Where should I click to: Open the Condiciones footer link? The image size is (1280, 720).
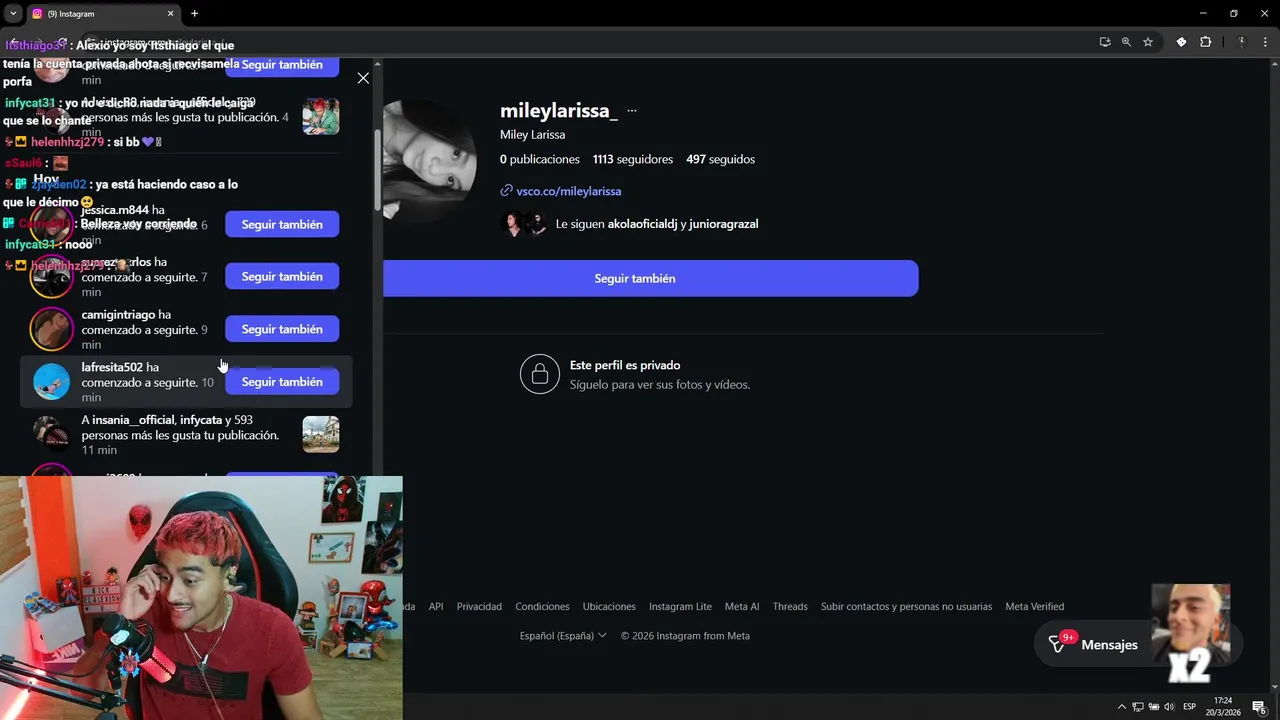click(542, 606)
